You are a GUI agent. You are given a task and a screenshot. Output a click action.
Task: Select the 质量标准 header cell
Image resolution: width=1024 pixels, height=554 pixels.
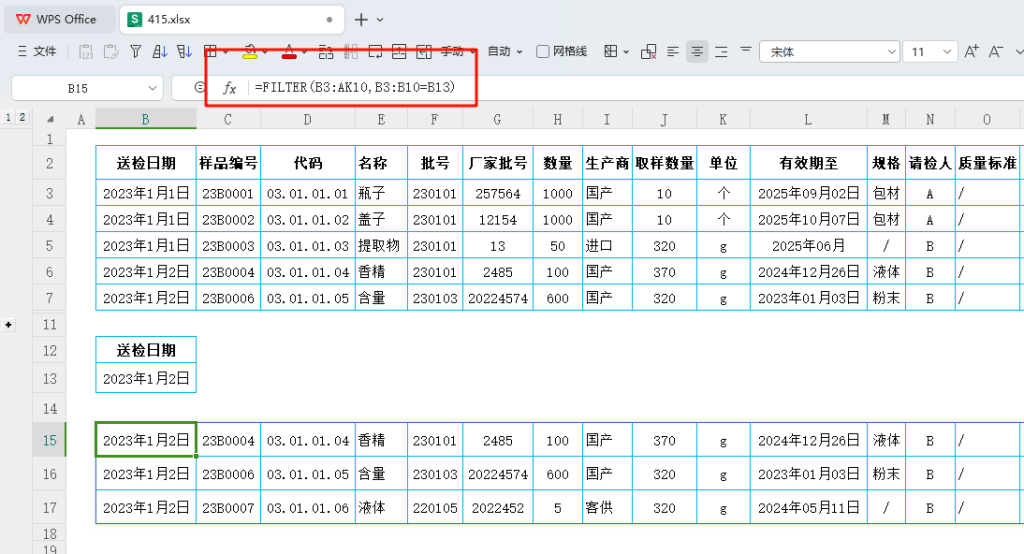pyautogui.click(x=987, y=163)
